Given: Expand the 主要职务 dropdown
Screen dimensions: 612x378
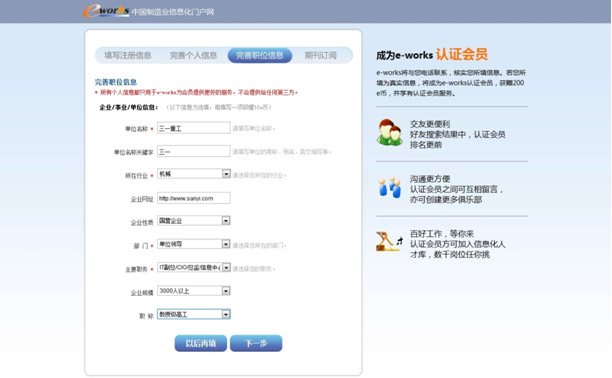Looking at the screenshot, I should [194, 267].
